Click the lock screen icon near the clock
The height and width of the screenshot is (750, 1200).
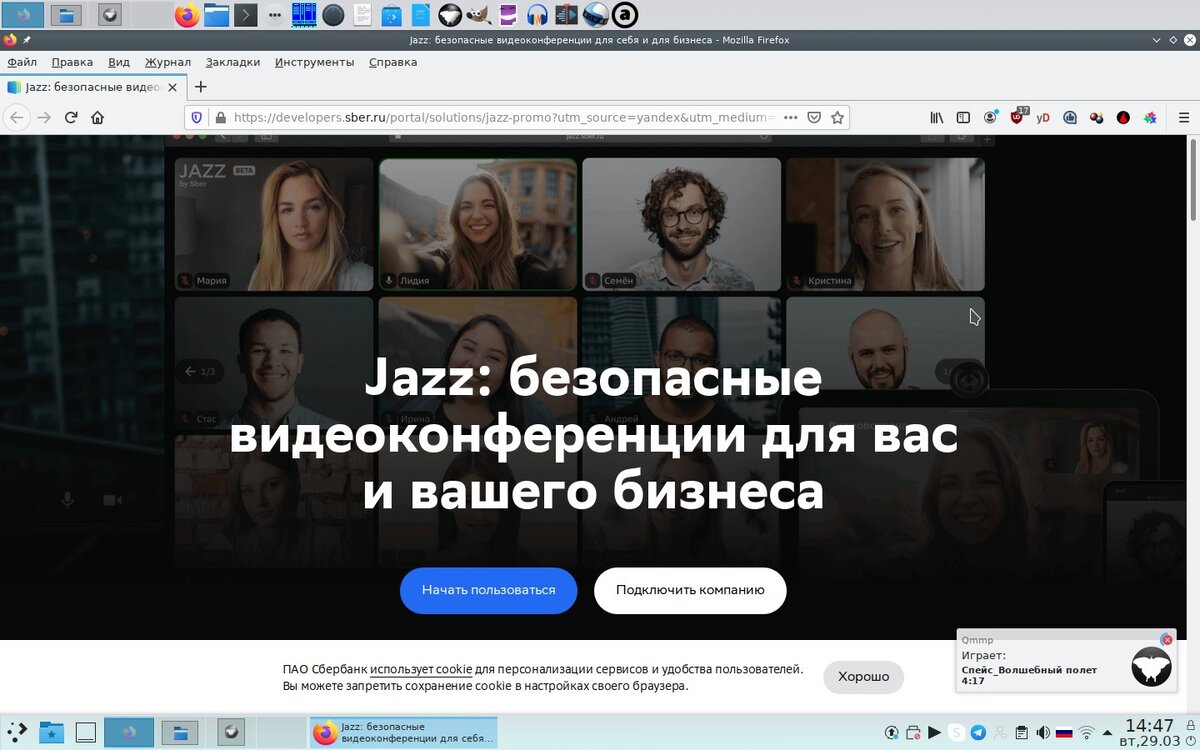(x=1189, y=724)
